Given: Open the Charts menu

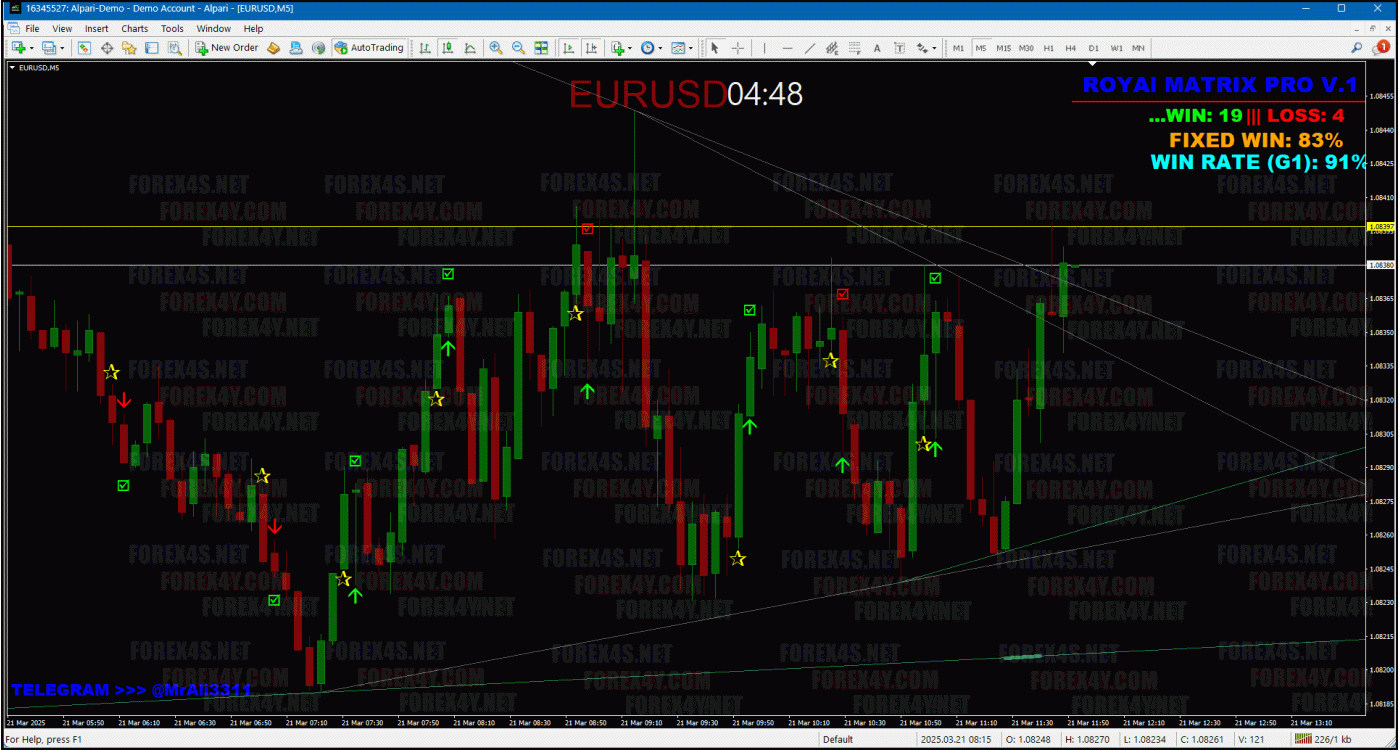Looking at the screenshot, I should coord(135,29).
